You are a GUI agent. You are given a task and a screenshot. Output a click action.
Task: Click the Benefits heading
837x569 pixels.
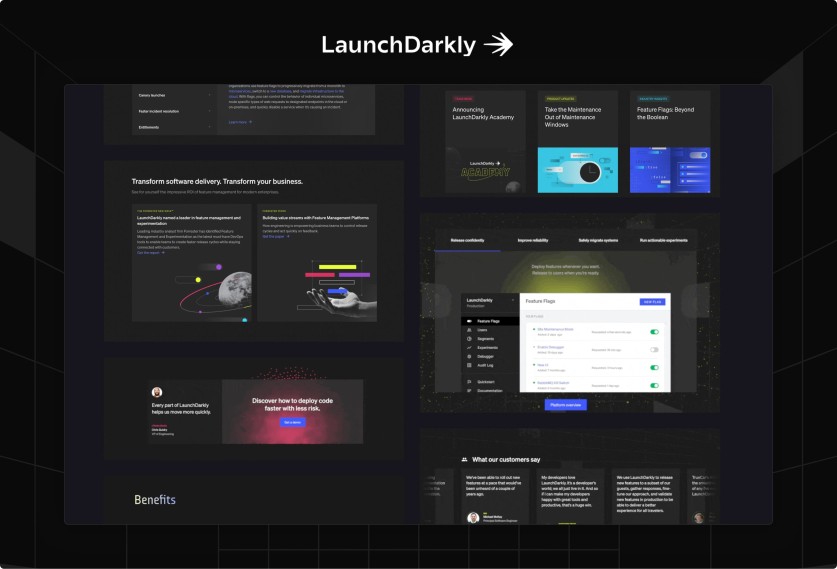[155, 500]
